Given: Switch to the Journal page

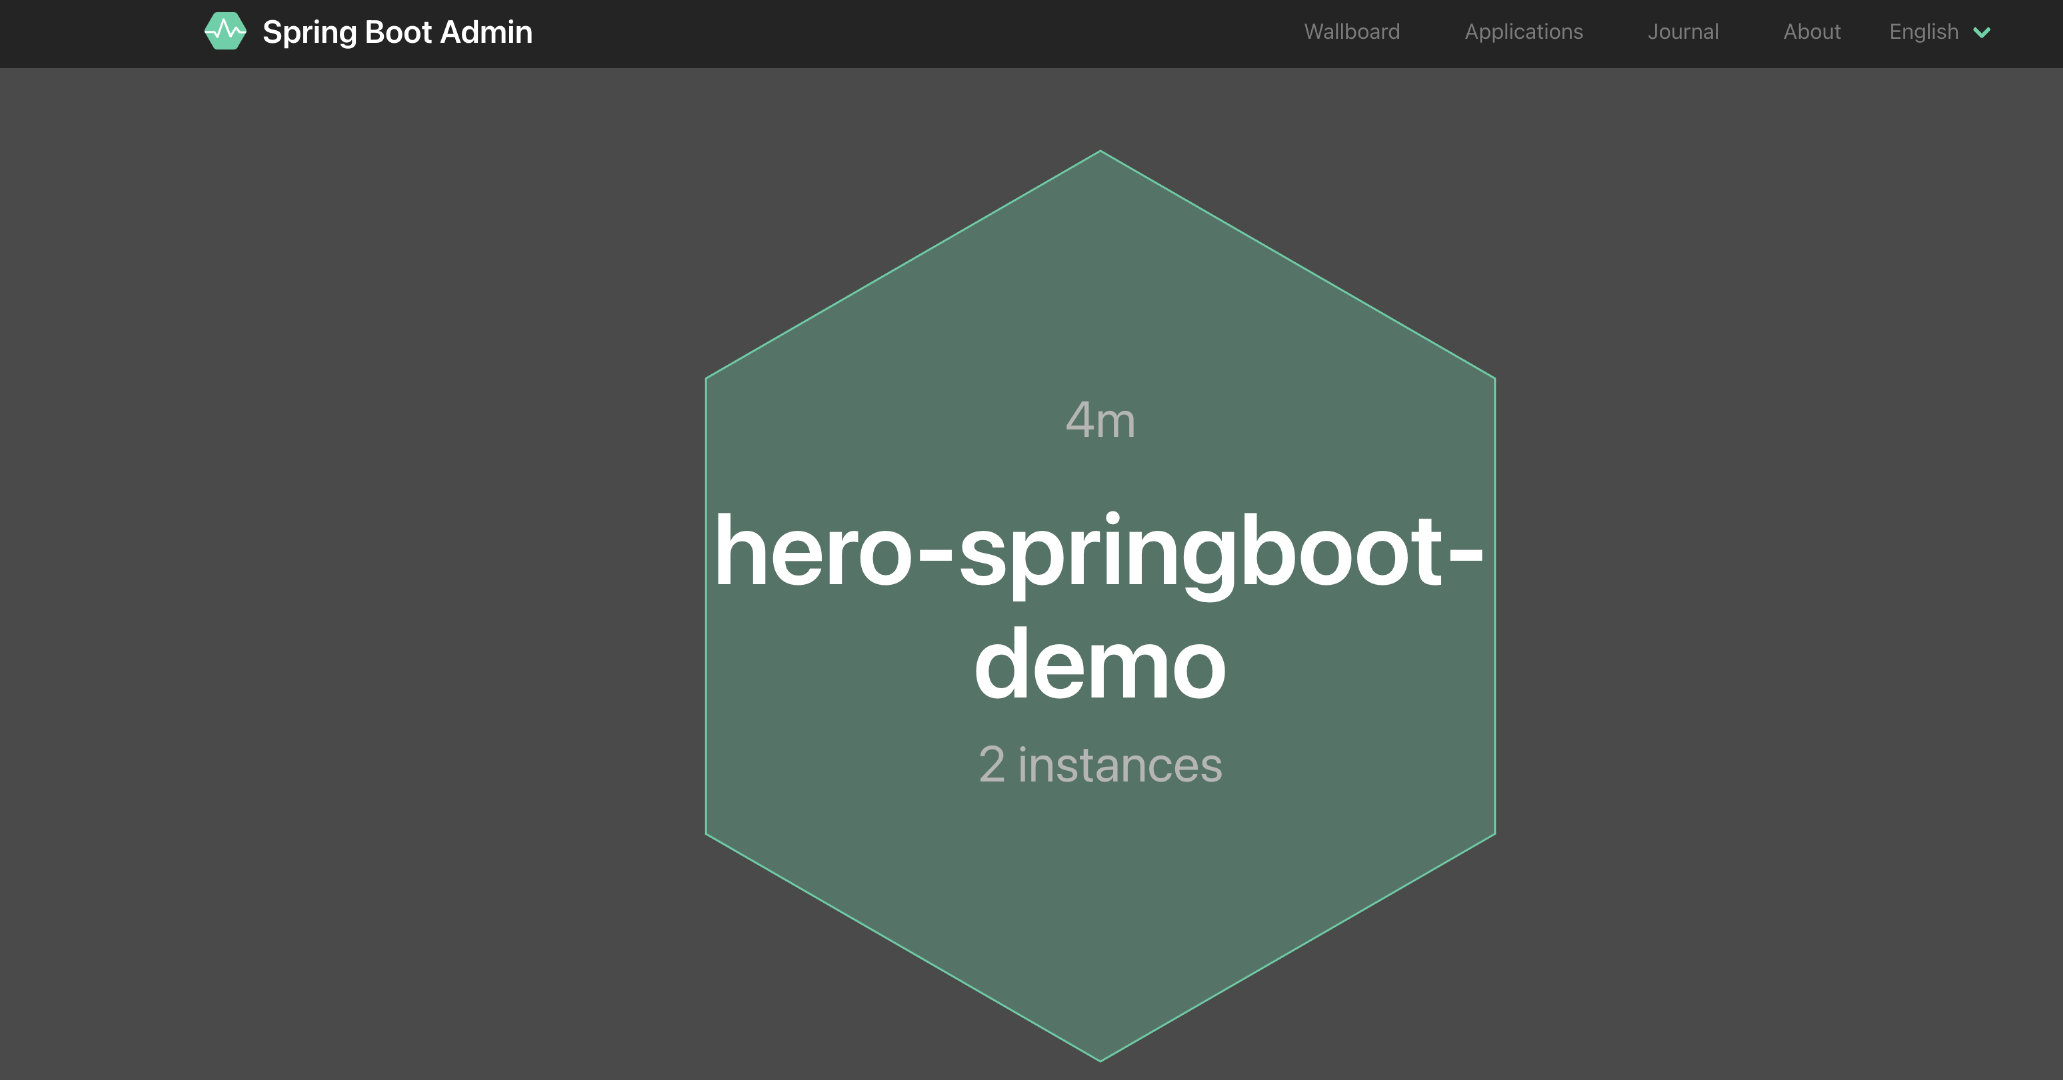Looking at the screenshot, I should [1683, 32].
